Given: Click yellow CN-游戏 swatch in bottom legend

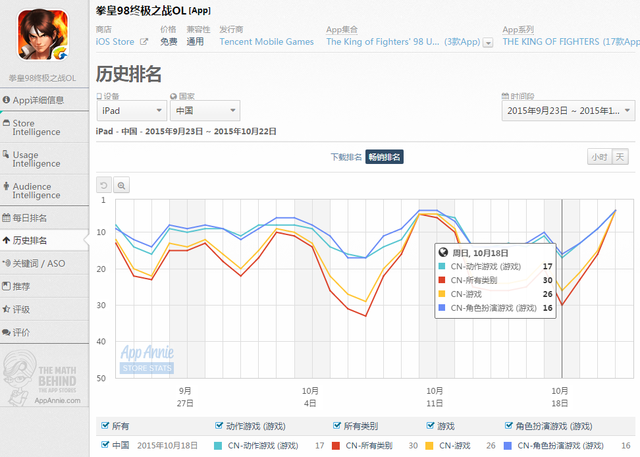Looking at the screenshot, I should (429, 446).
